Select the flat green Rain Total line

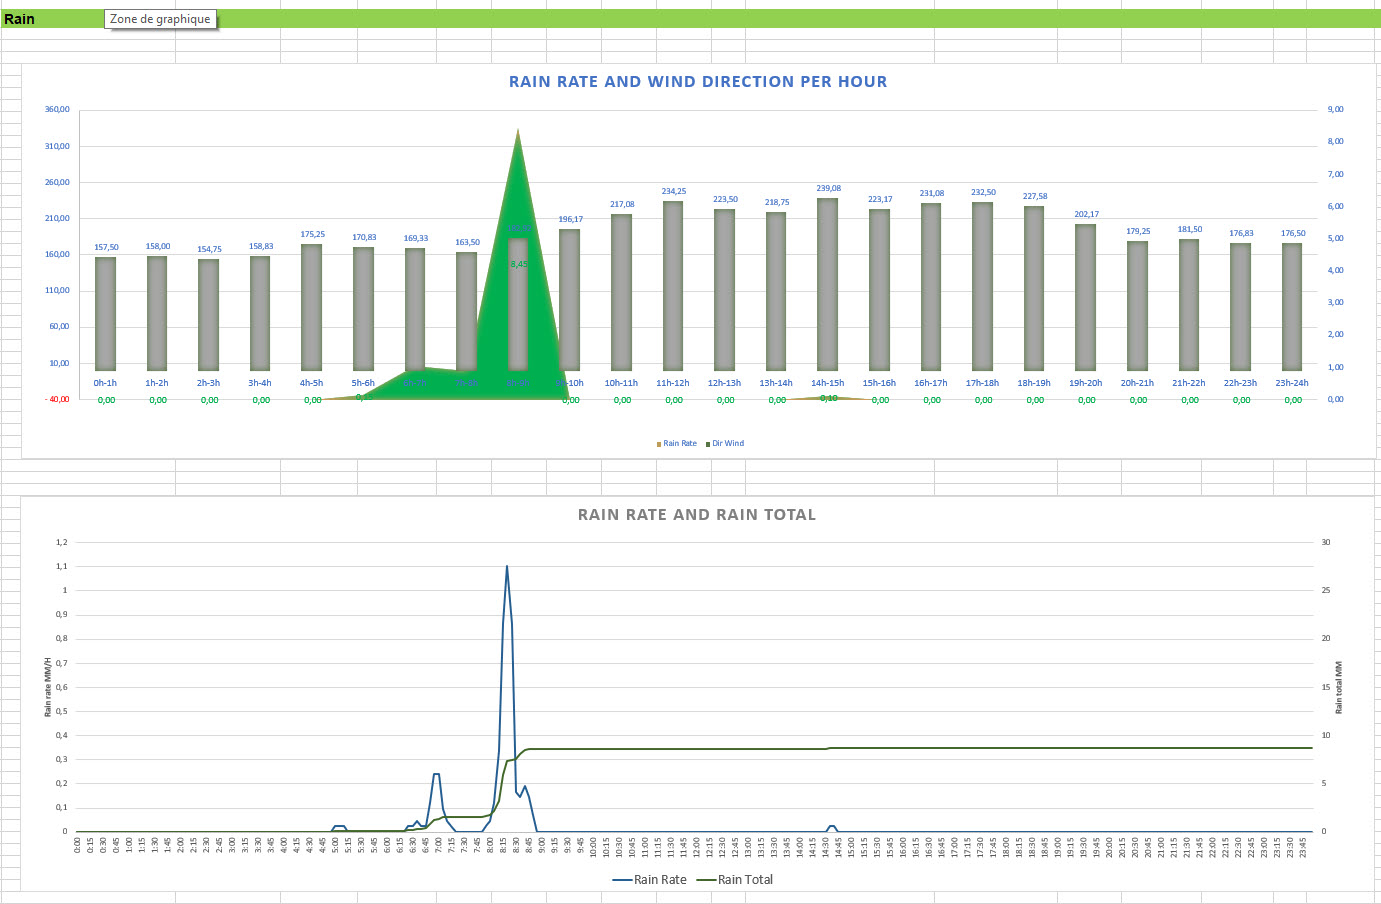(x=1000, y=748)
